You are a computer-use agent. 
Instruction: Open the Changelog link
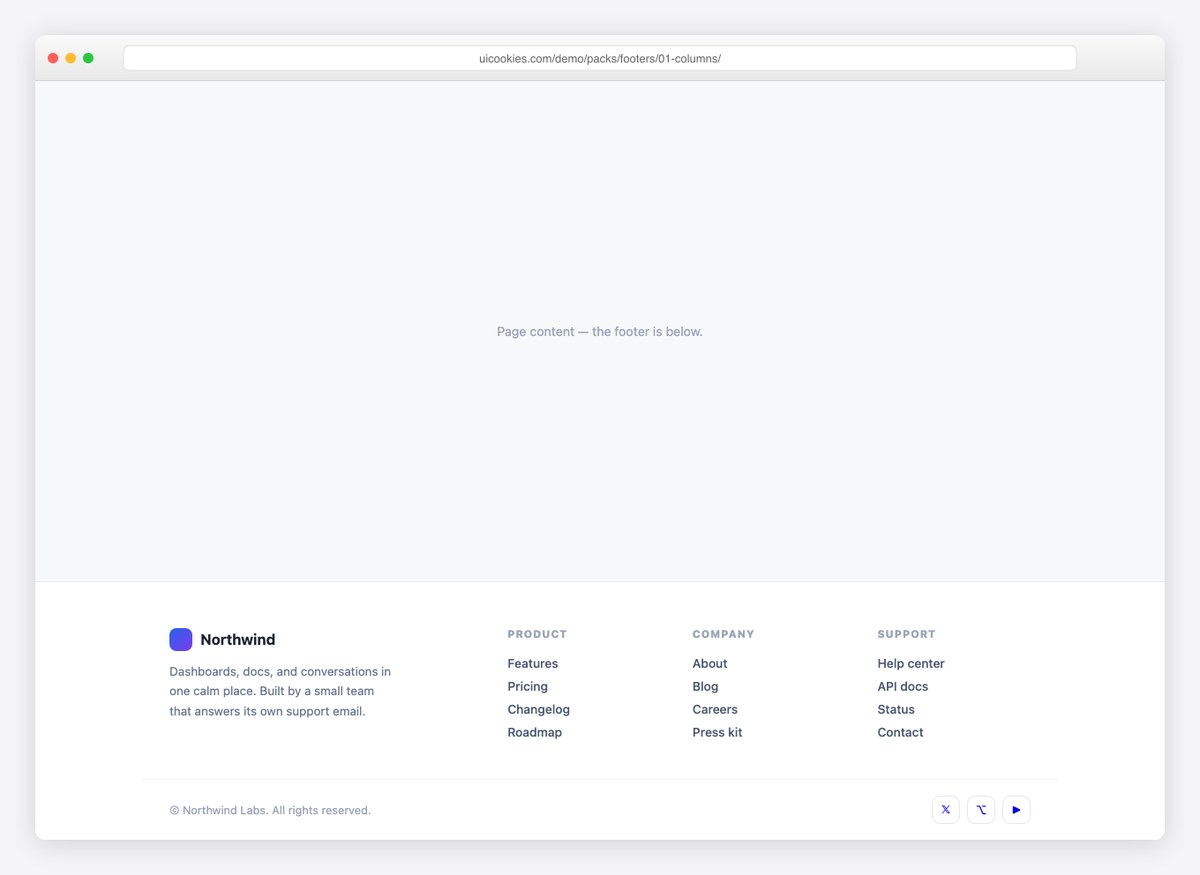[x=539, y=709]
